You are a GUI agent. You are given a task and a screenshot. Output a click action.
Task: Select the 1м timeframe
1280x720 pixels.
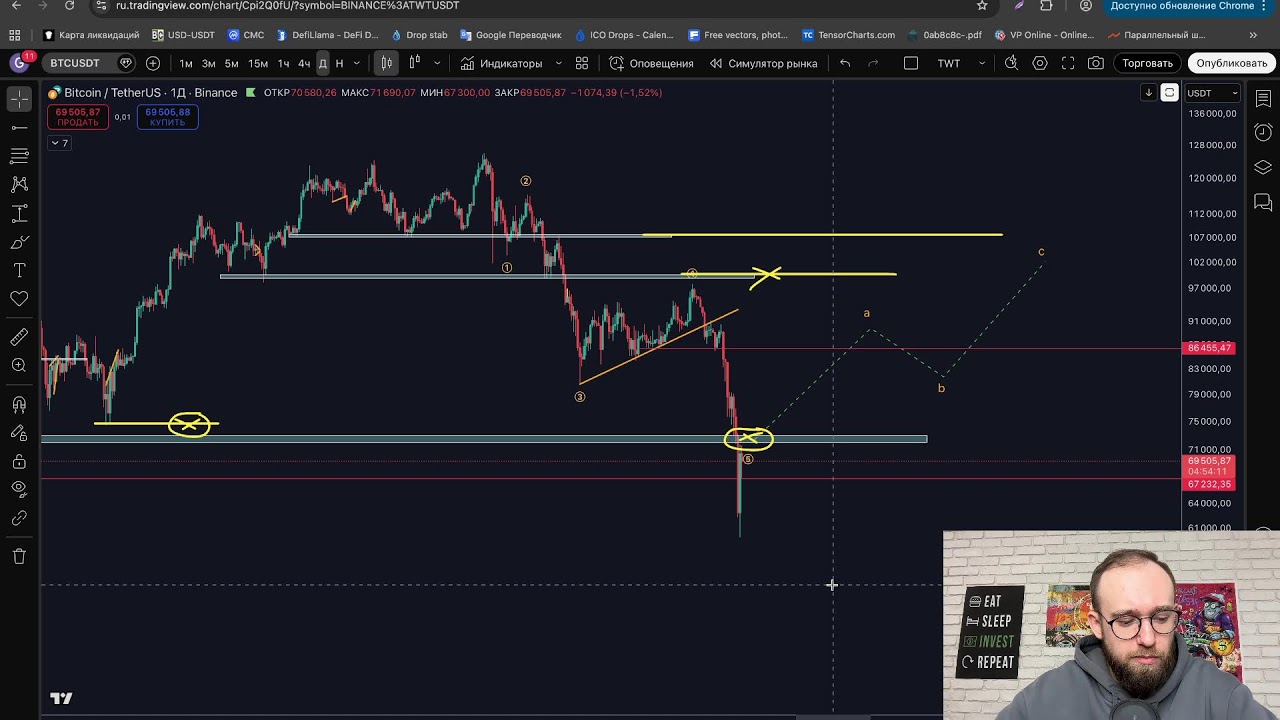186,63
